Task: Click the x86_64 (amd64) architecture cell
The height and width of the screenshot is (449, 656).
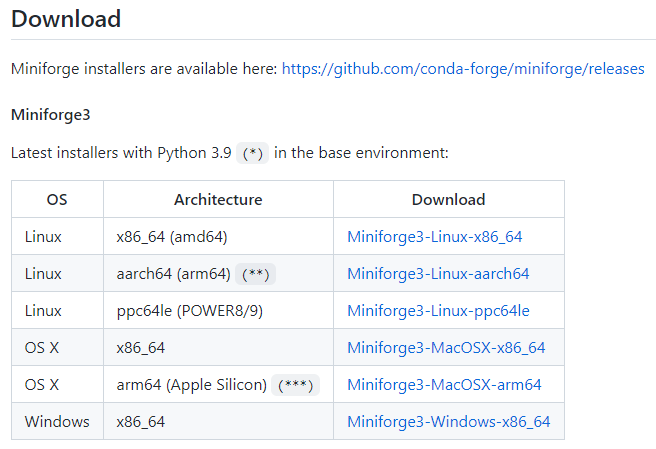Action: 170,237
